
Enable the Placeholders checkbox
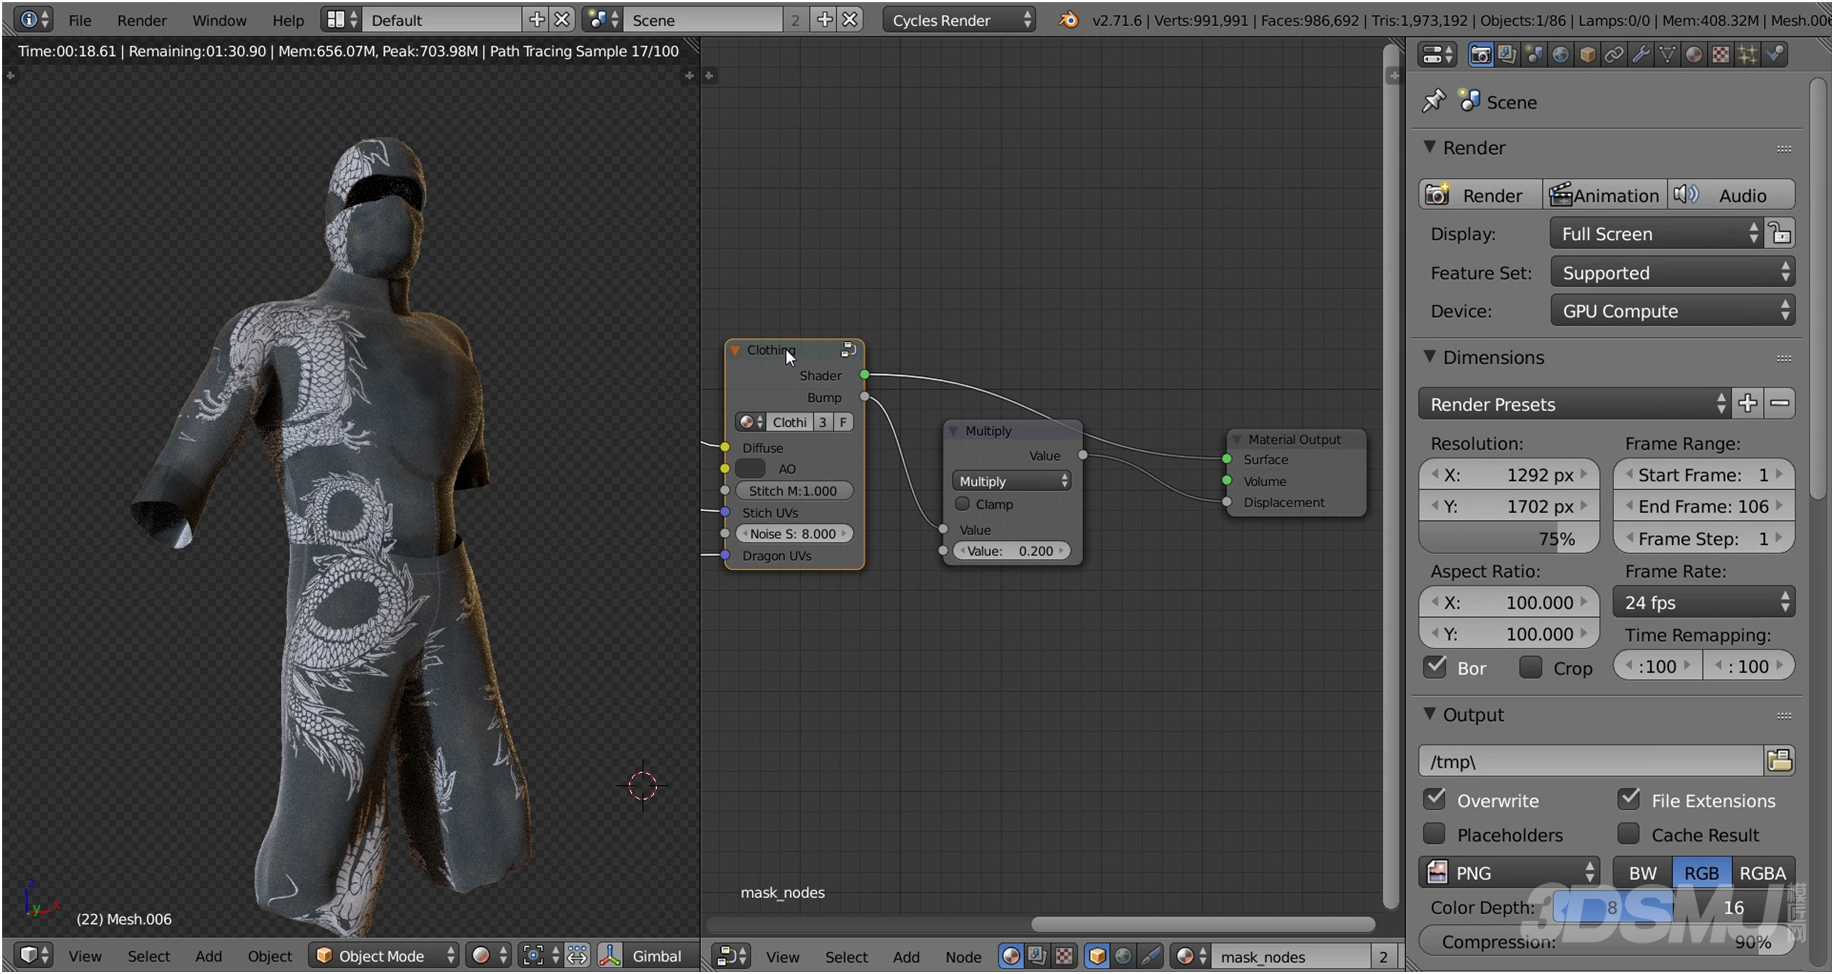(x=1436, y=834)
